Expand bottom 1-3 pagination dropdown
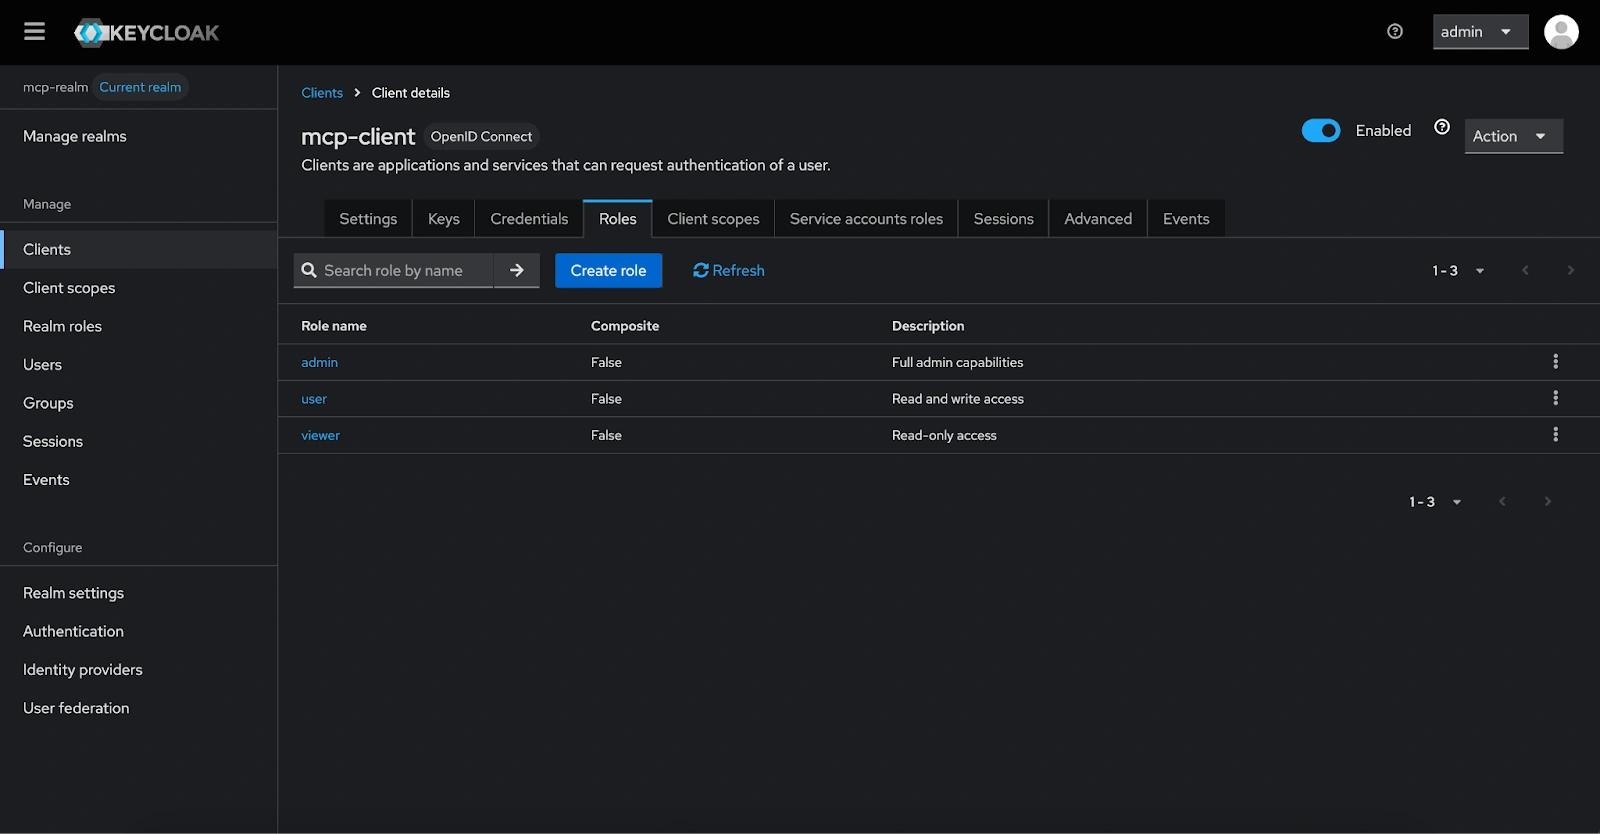The width and height of the screenshot is (1600, 834). tap(1435, 502)
